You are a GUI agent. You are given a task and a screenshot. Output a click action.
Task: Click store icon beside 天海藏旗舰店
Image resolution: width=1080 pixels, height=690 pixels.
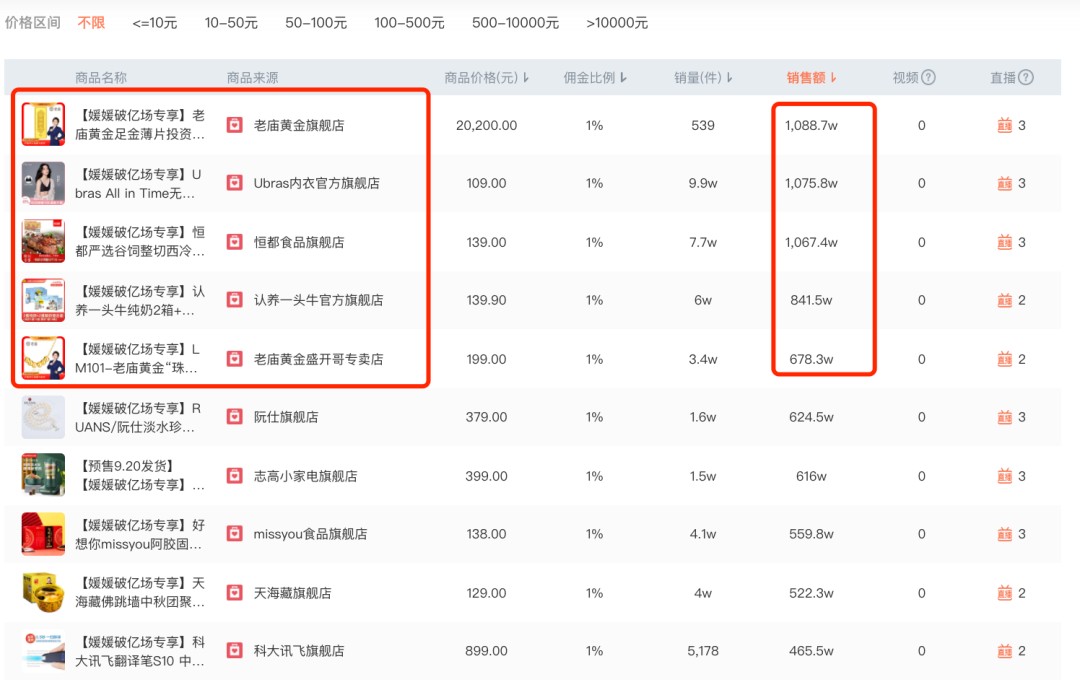point(235,593)
